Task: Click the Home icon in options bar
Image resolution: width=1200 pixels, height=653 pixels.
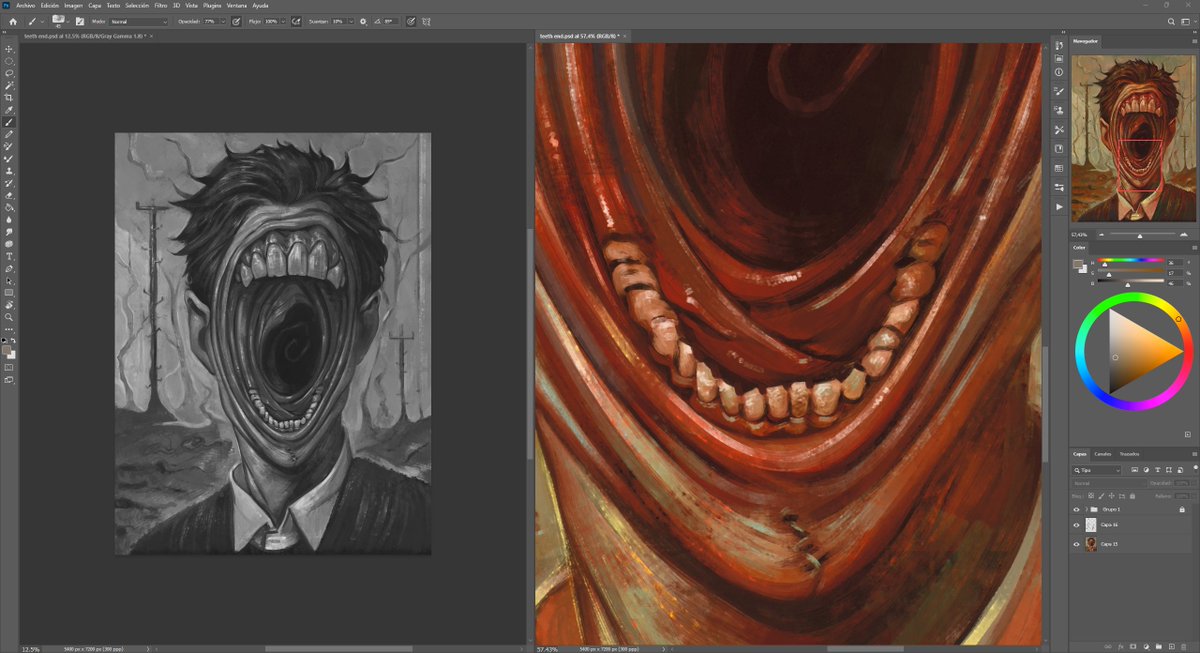Action: tap(11, 21)
